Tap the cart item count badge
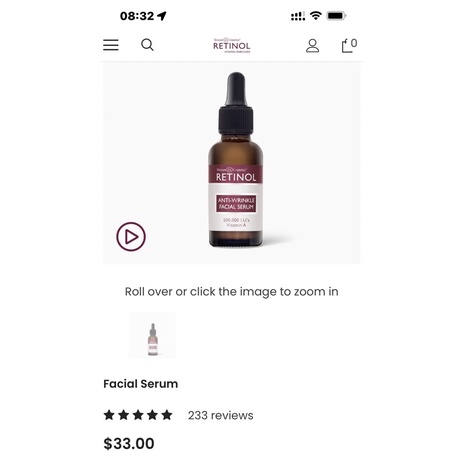Viewport: 465px width, 465px height. (354, 43)
